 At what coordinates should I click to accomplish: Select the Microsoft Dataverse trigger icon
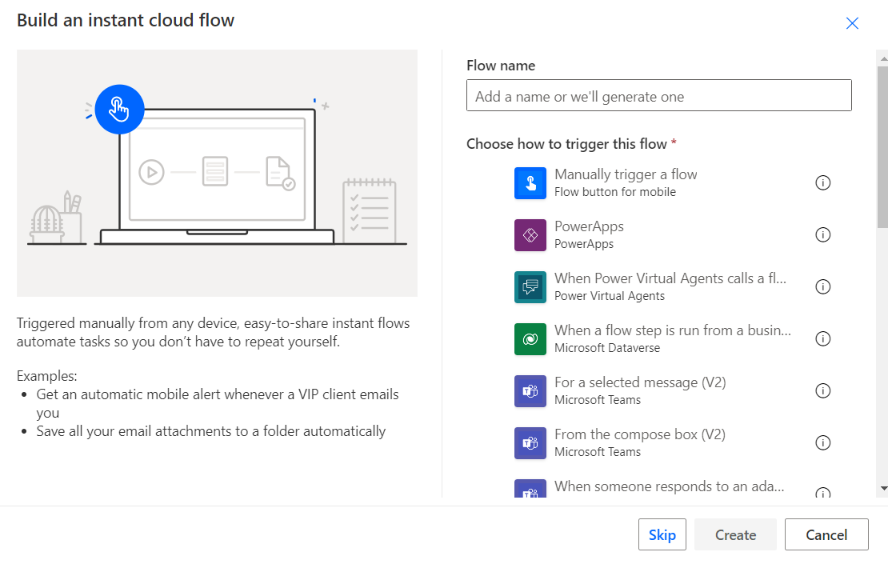(x=530, y=339)
